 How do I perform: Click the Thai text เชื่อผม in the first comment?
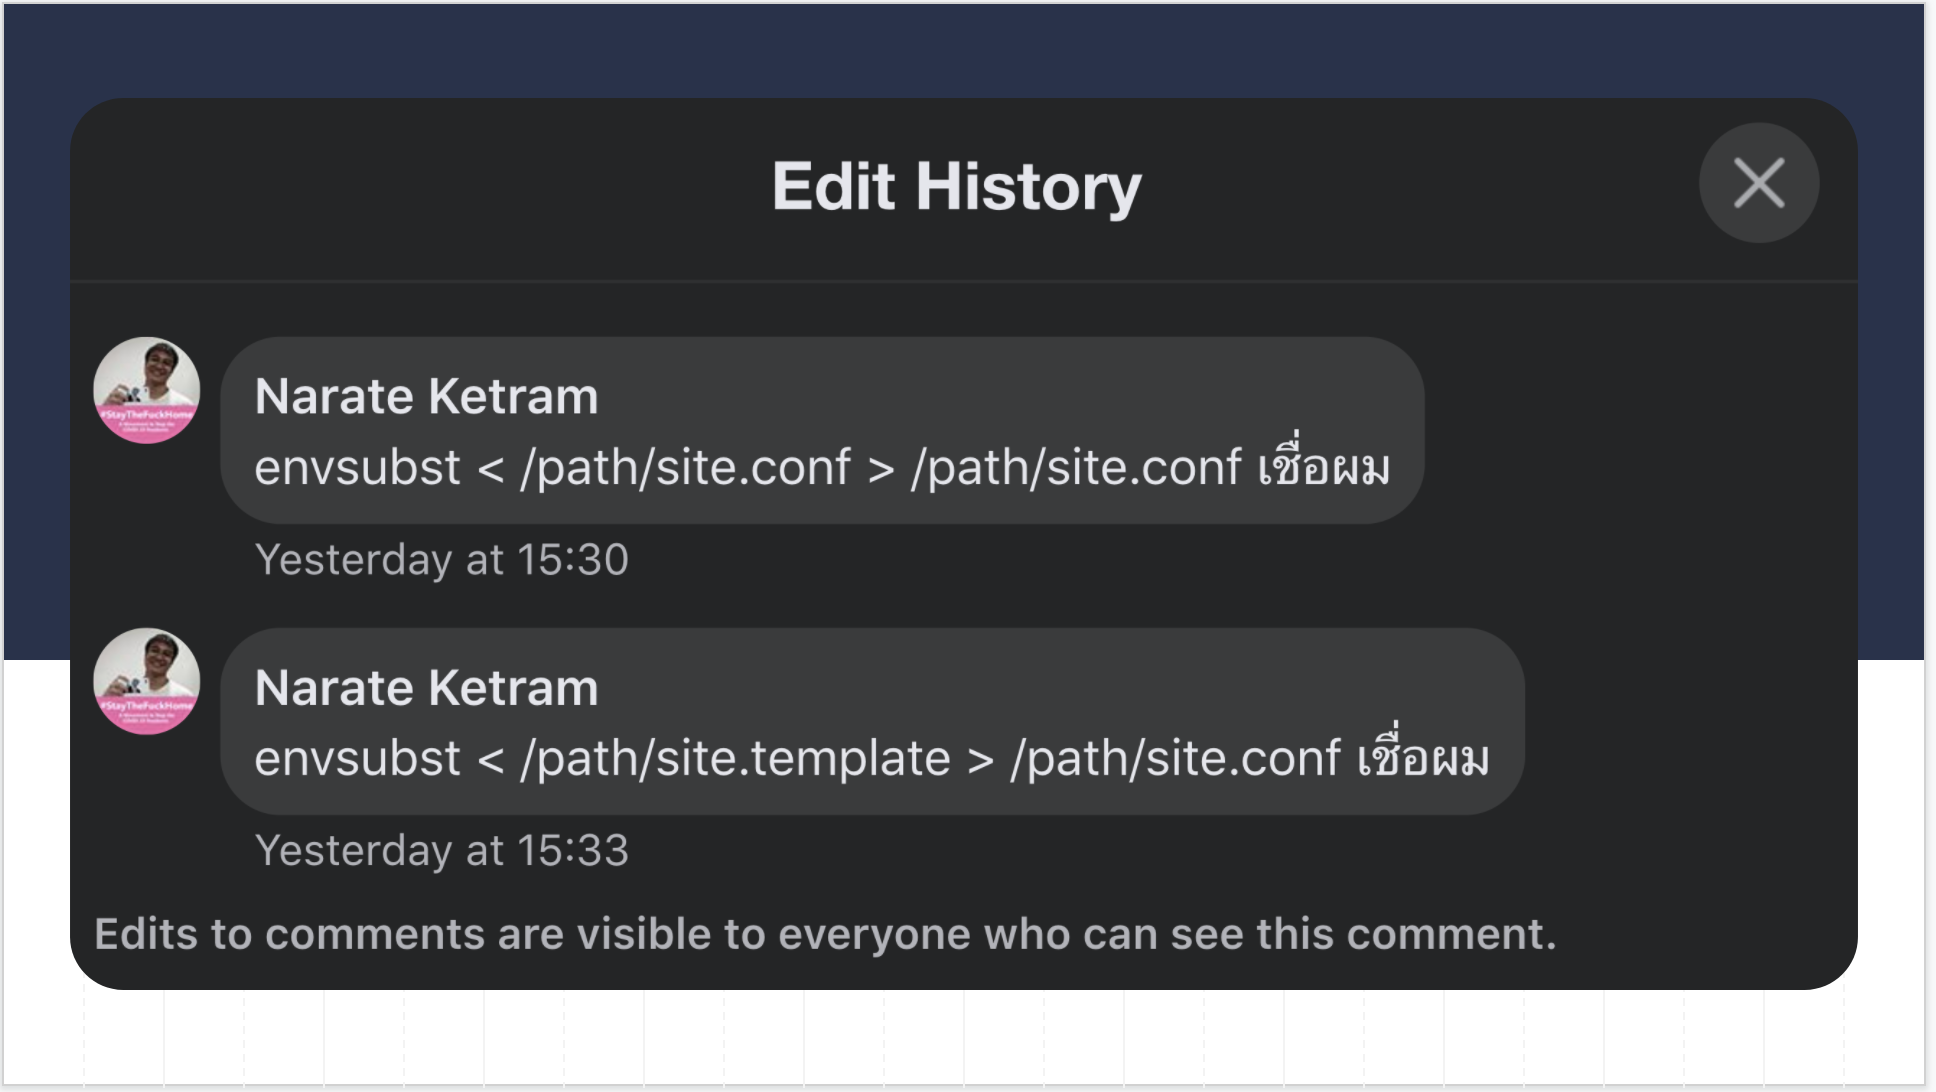[1324, 465]
